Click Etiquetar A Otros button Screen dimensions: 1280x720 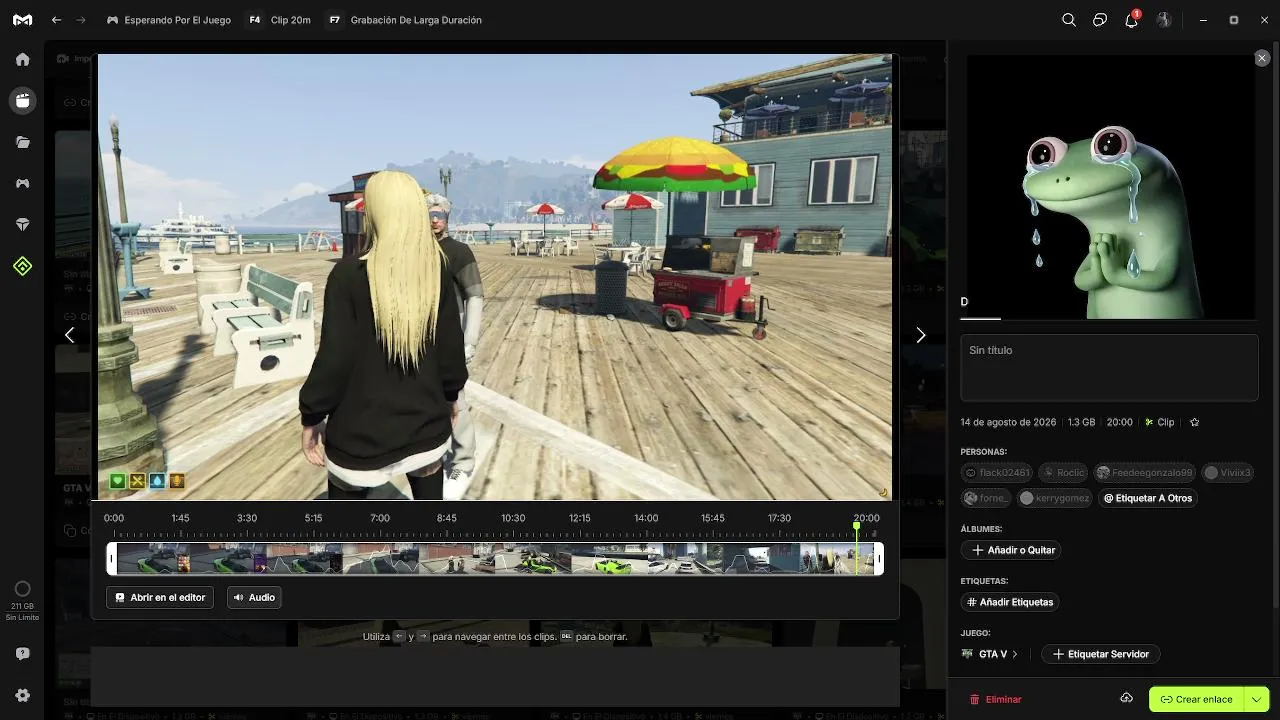pos(1147,498)
